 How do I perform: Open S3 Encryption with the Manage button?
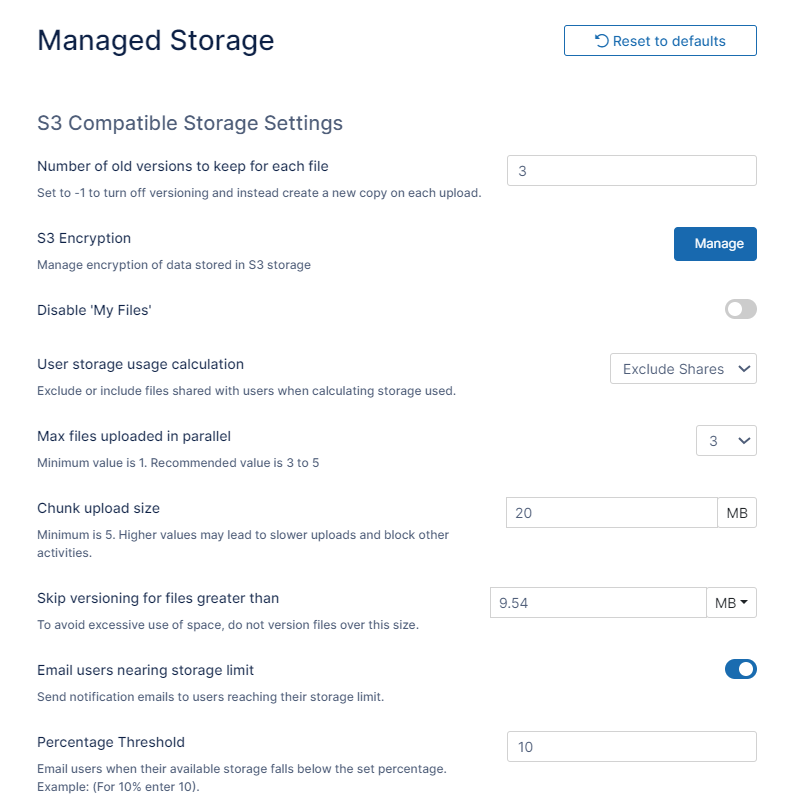[x=715, y=243]
